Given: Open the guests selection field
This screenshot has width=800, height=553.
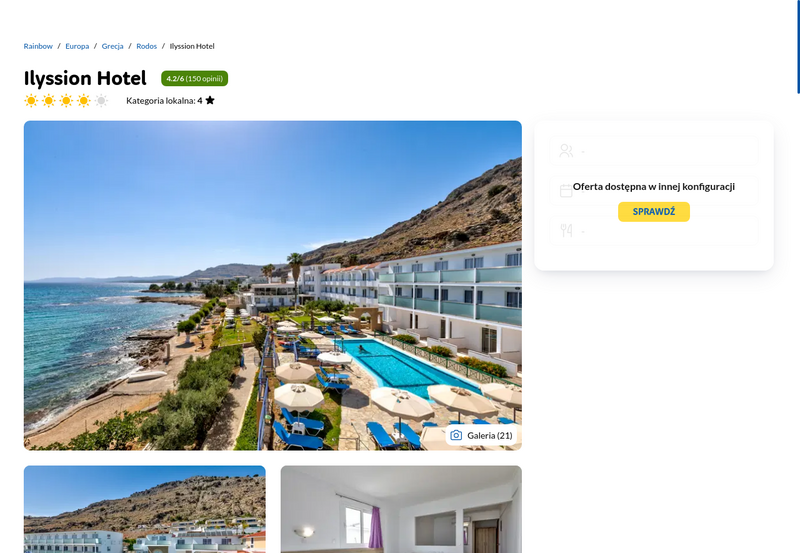Looking at the screenshot, I should coord(654,150).
